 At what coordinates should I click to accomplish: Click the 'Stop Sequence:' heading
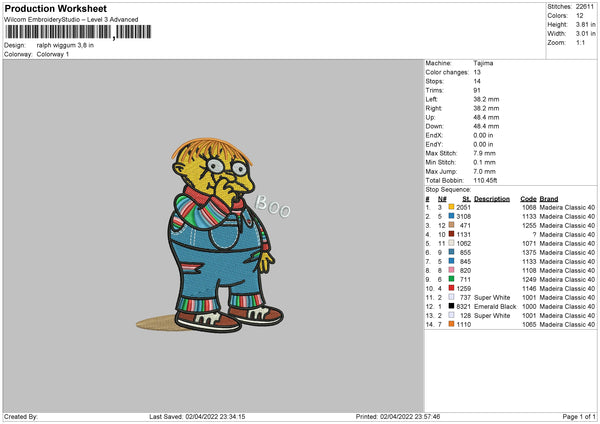(448, 189)
